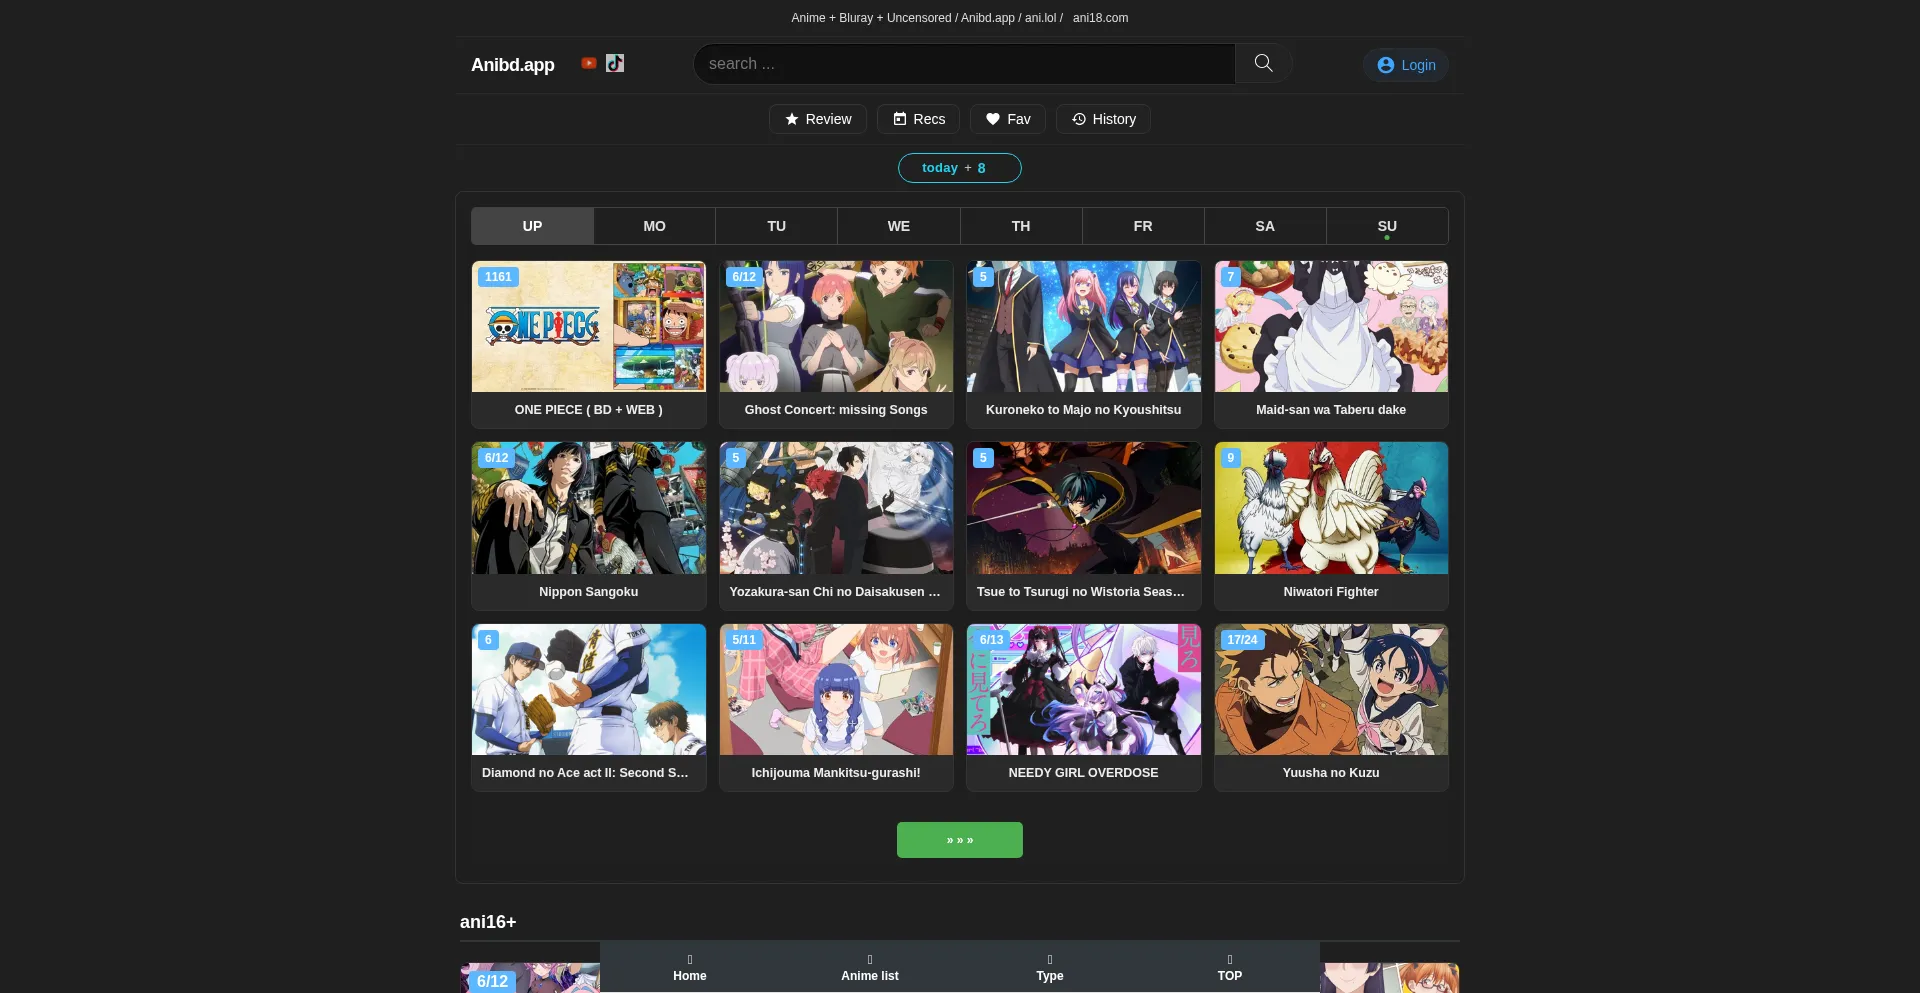Open Tsue to Tsurugi no Wistoria thumbnail
The image size is (1920, 993).
(1084, 508)
